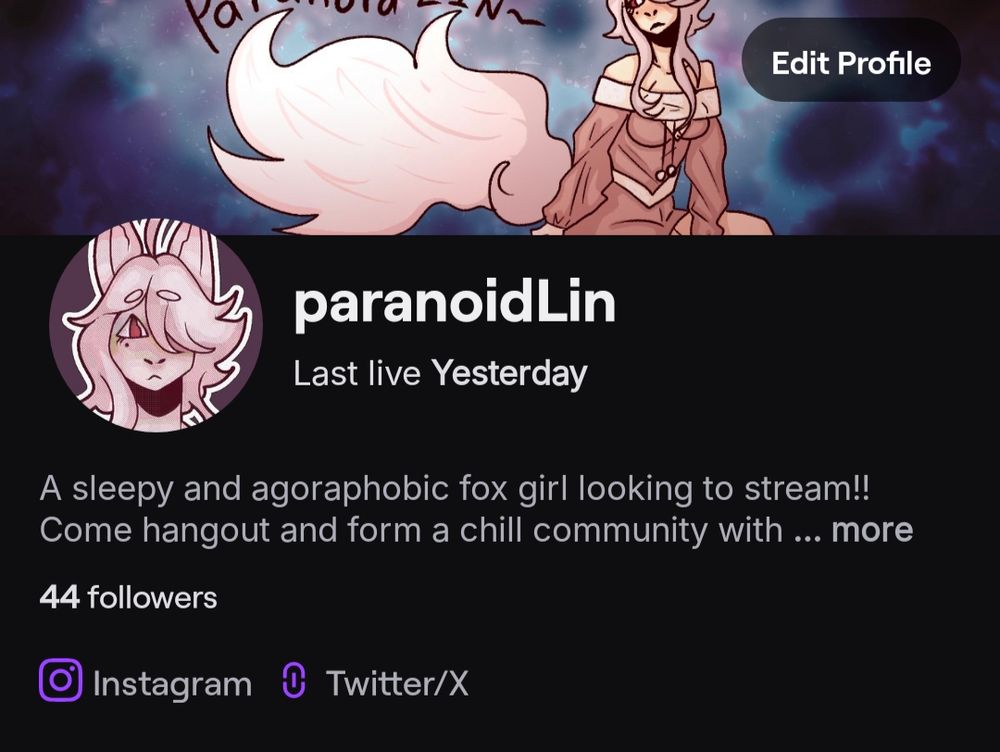Click the bold '44' follower count number
This screenshot has width=1000, height=752.
[x=59, y=598]
